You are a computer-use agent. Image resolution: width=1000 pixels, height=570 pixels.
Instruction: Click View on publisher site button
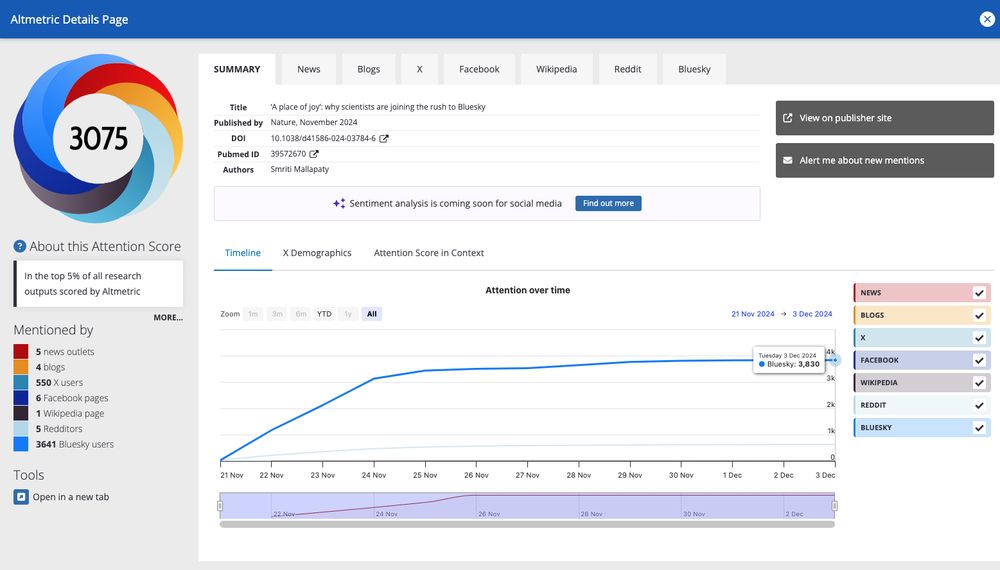pos(885,118)
